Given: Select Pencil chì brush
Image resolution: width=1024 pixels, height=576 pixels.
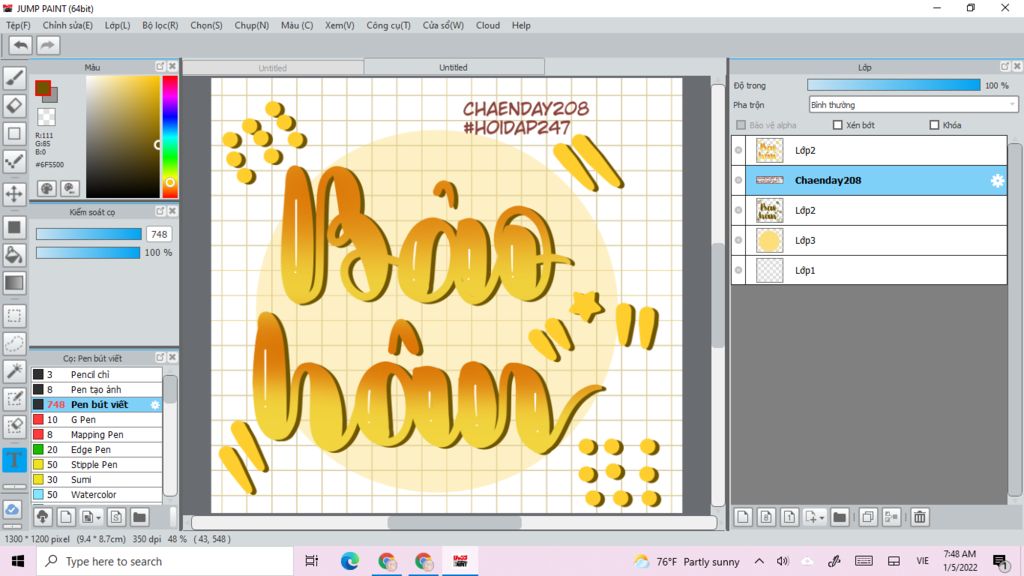Looking at the screenshot, I should pyautogui.click(x=97, y=375).
